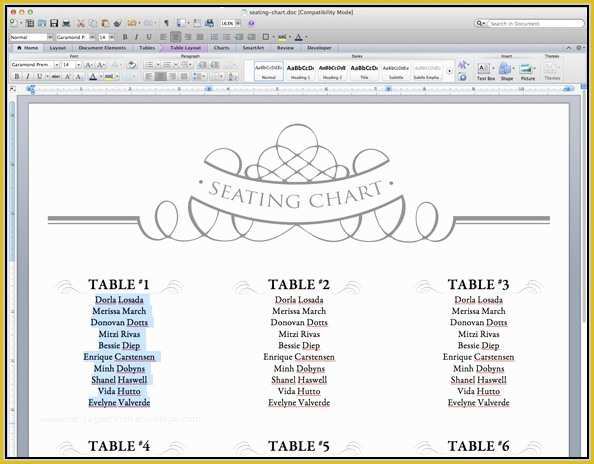Click the Open document icon in toolbar
The height and width of the screenshot is (464, 594).
point(42,23)
